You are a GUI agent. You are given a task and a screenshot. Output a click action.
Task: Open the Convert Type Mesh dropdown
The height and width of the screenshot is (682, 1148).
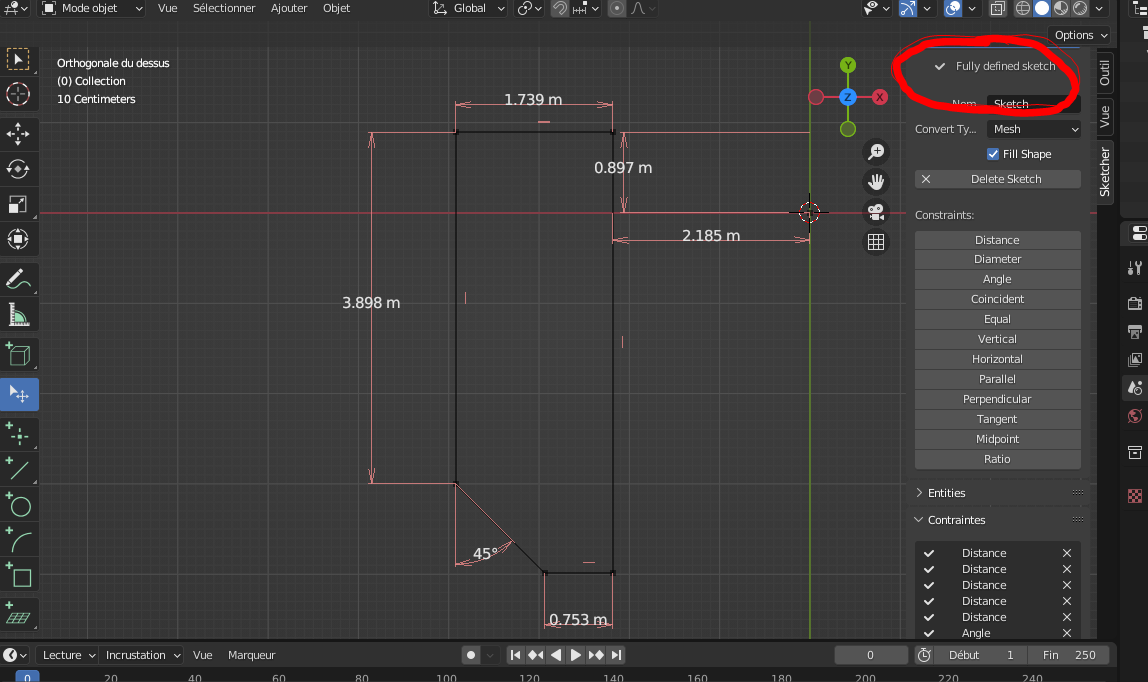[x=1034, y=129]
